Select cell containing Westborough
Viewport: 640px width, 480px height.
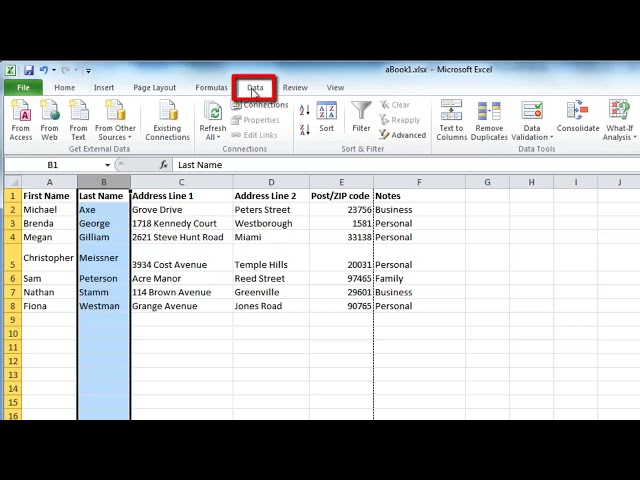(271, 224)
